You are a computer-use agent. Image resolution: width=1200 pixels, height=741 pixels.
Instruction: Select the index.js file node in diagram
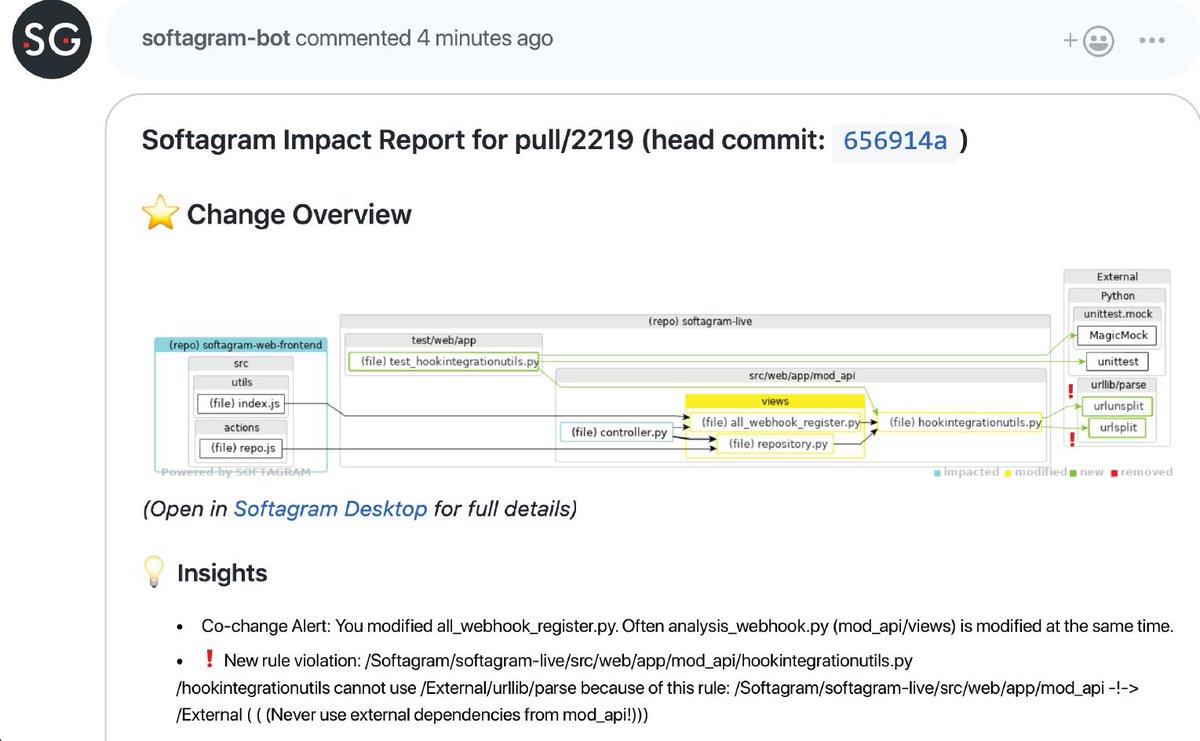click(x=240, y=404)
